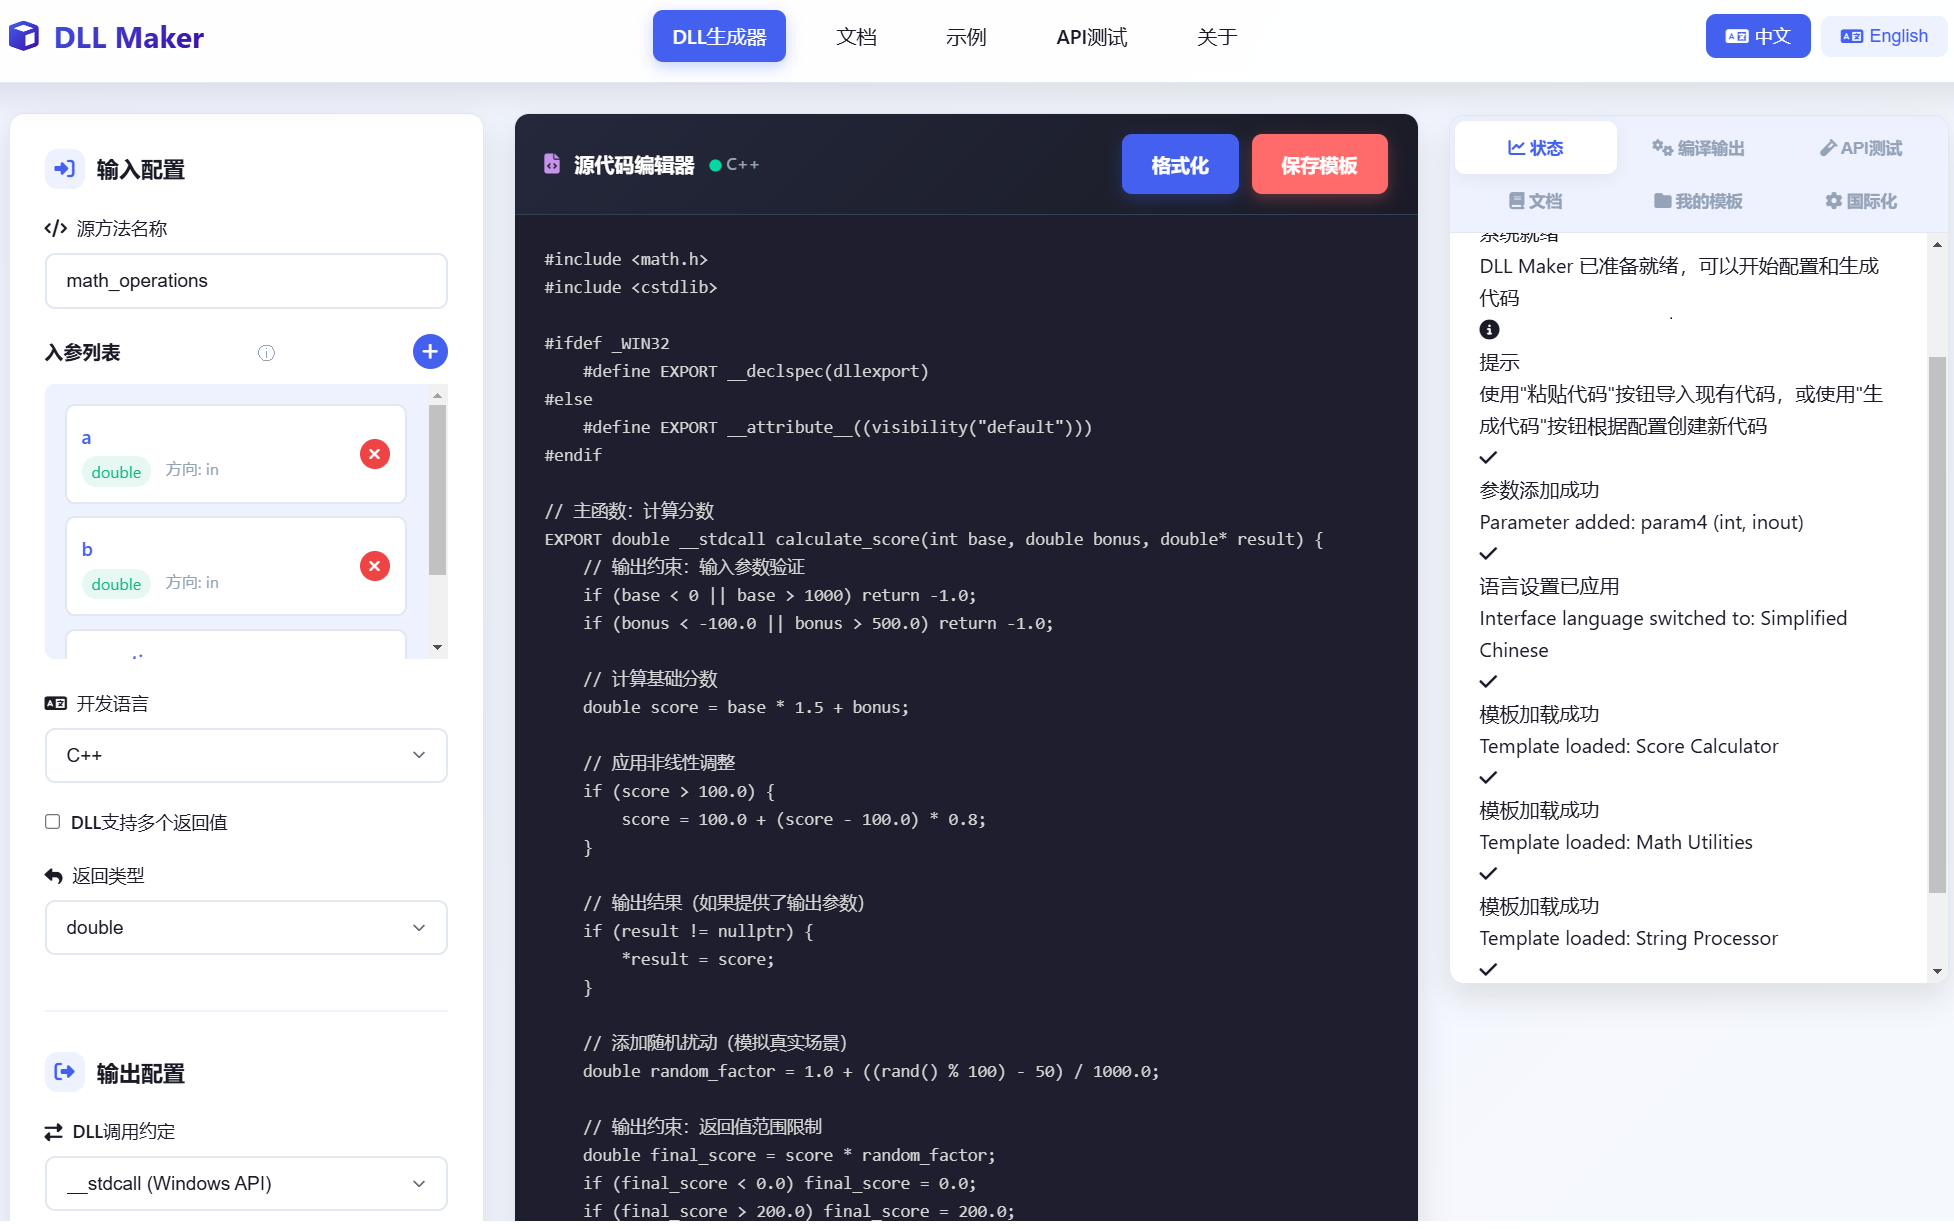The image size is (1954, 1229).
Task: Click the 国际化 tab gear icon
Action: pyautogui.click(x=1833, y=201)
